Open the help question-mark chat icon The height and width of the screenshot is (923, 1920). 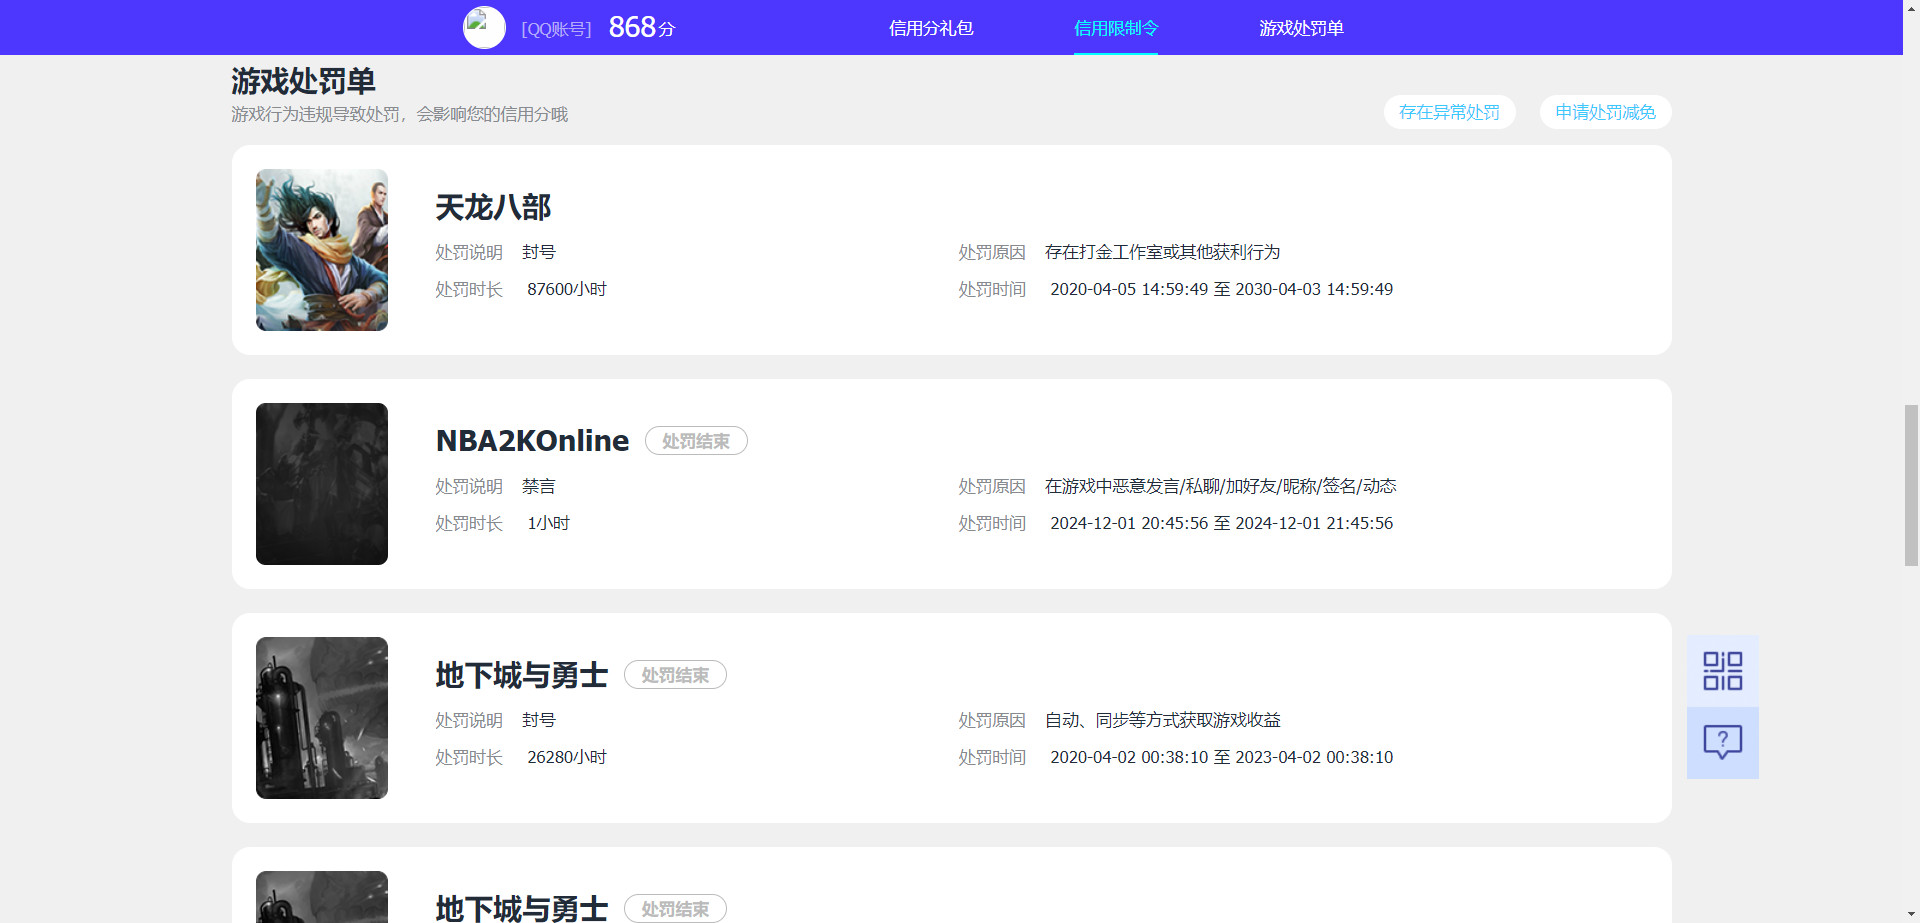click(x=1722, y=743)
